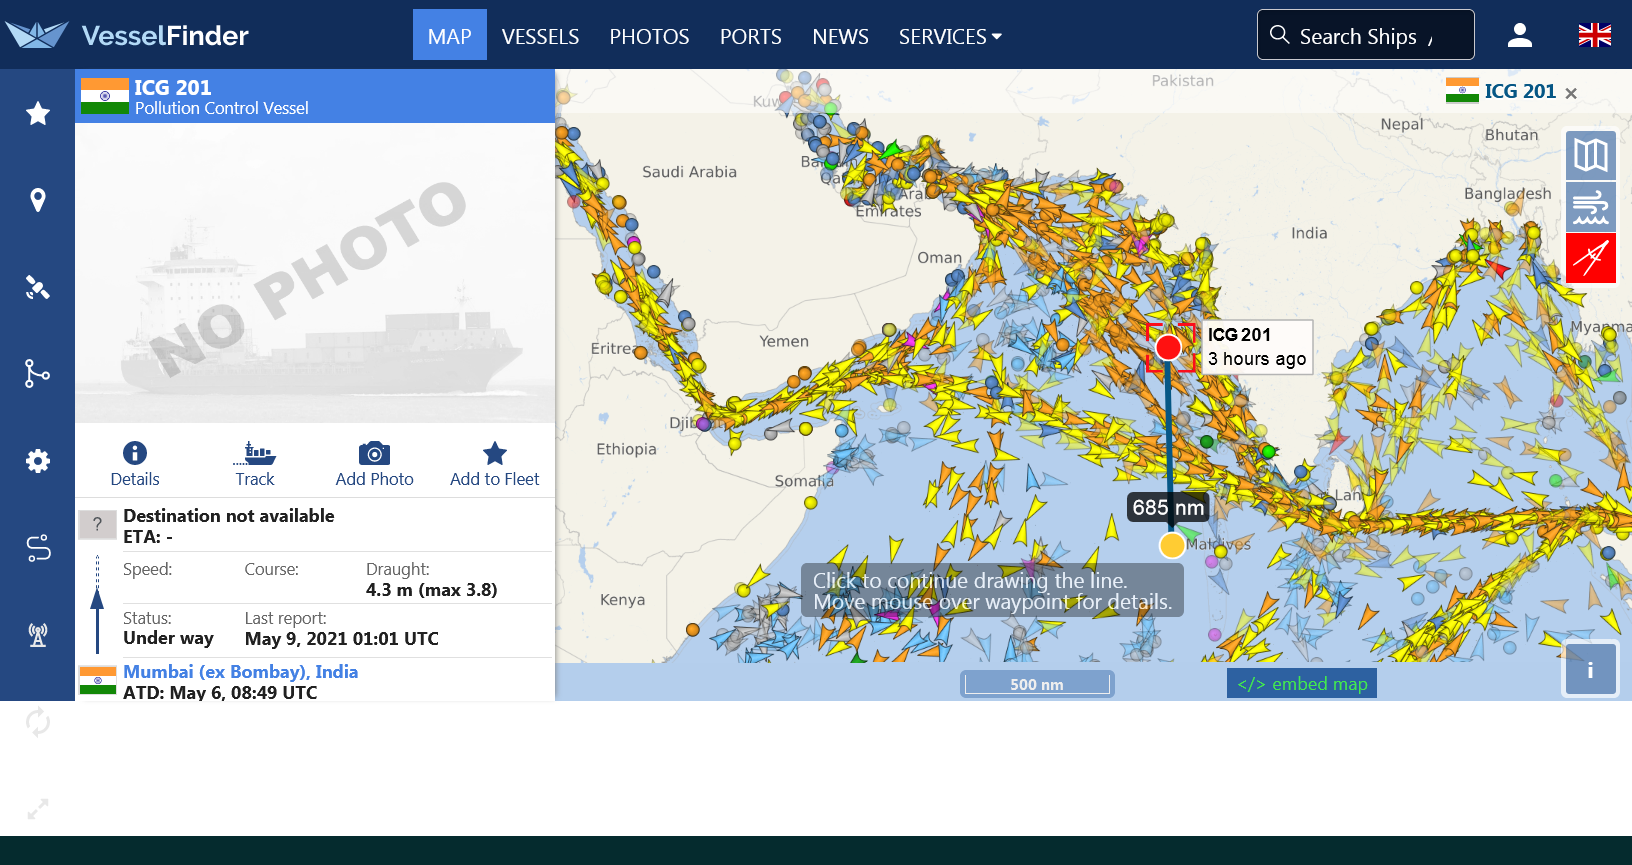Click the route planner sidebar icon
The height and width of the screenshot is (865, 1632).
[38, 548]
